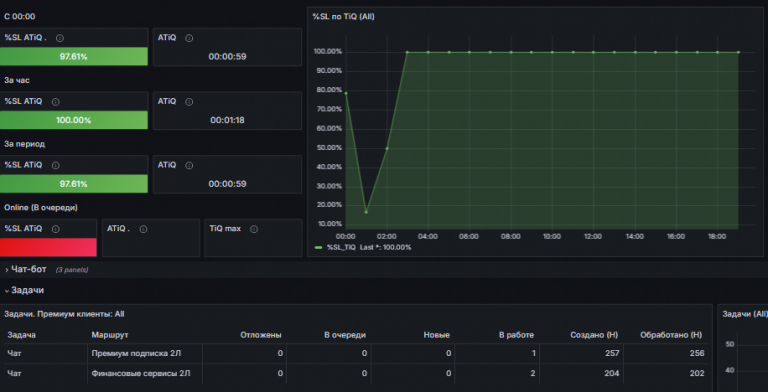Screen dimensions: 768x392
Task: Open the 'С 00:00' row title
Action: pos(20,17)
